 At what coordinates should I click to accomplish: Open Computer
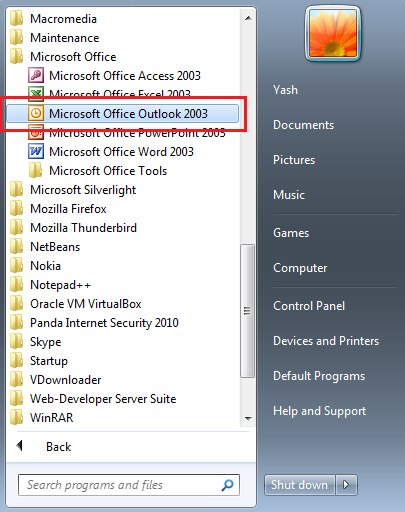300,268
